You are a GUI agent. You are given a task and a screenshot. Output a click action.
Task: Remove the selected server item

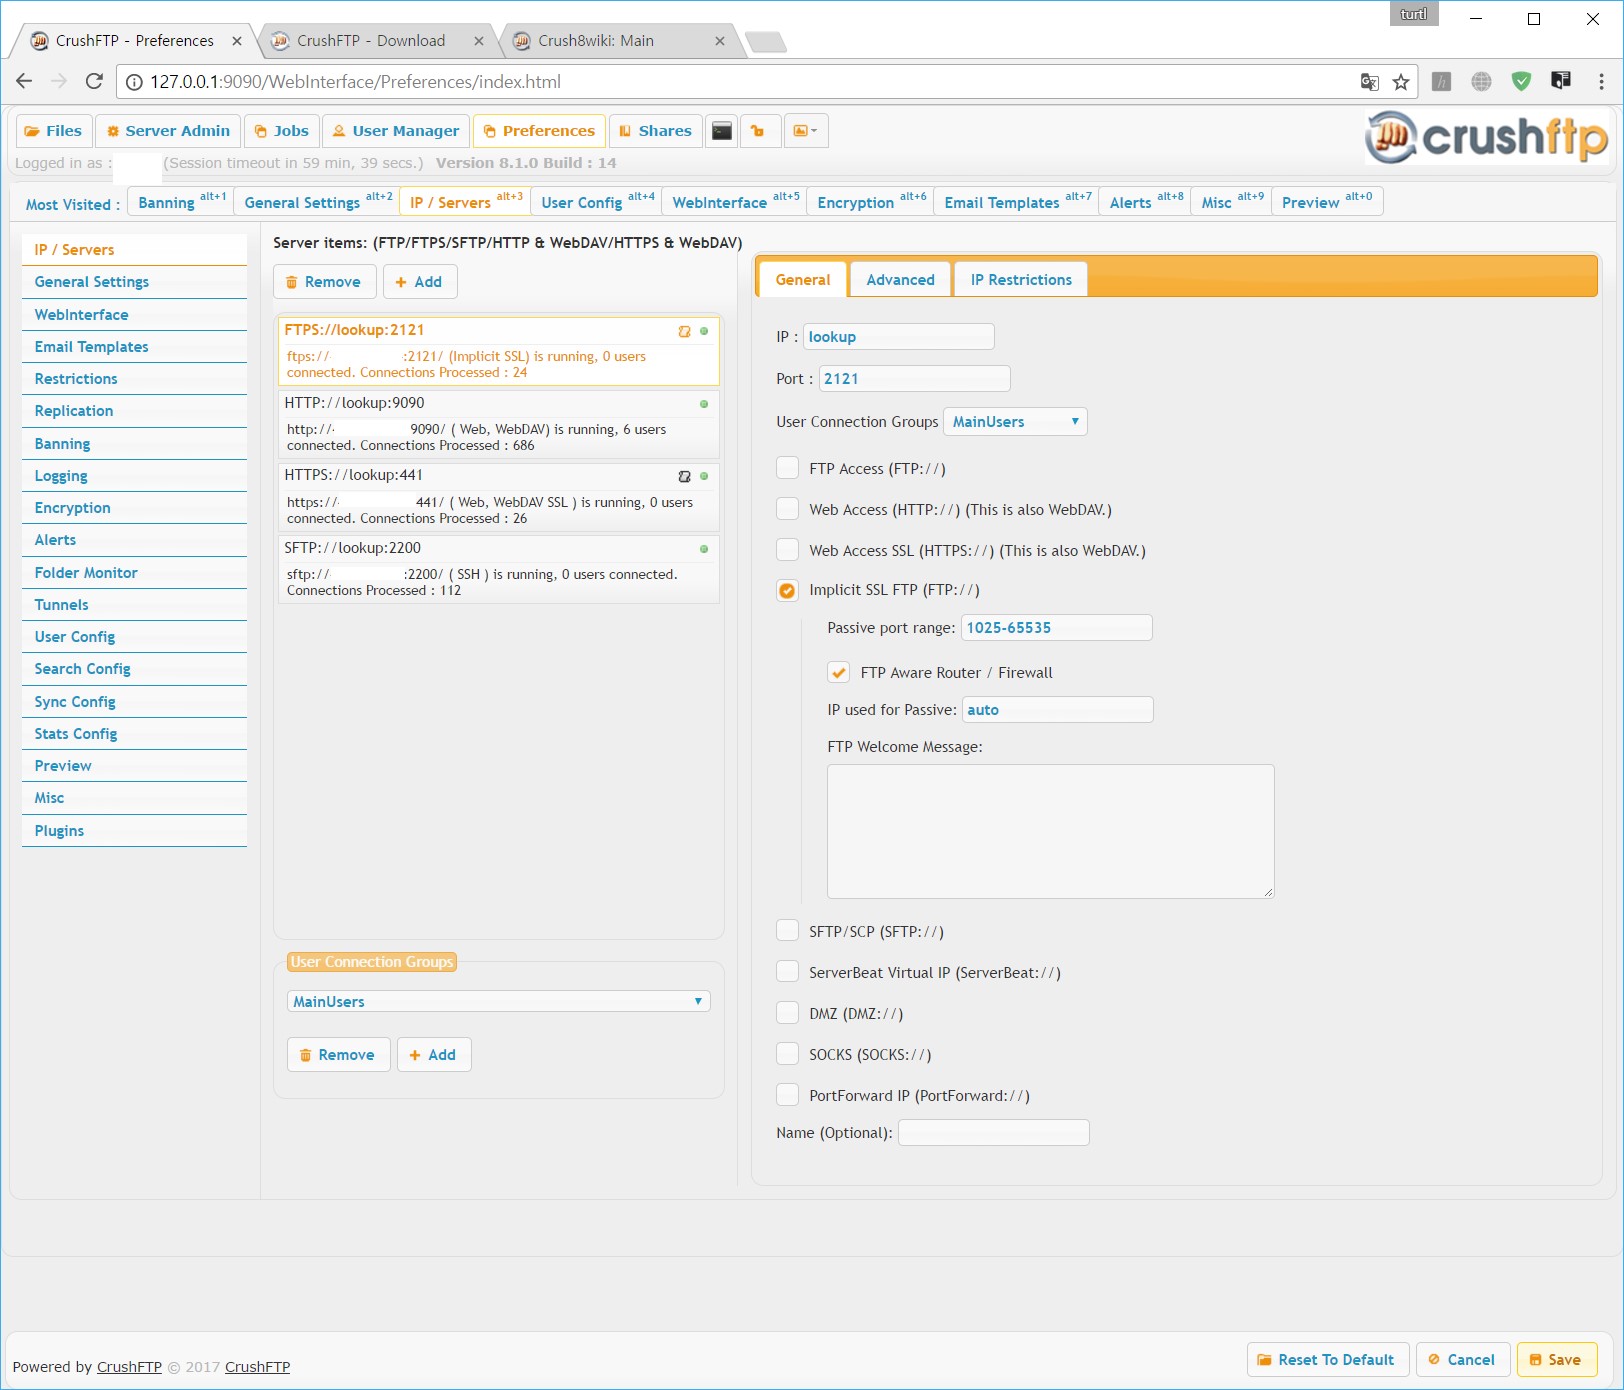click(x=324, y=282)
